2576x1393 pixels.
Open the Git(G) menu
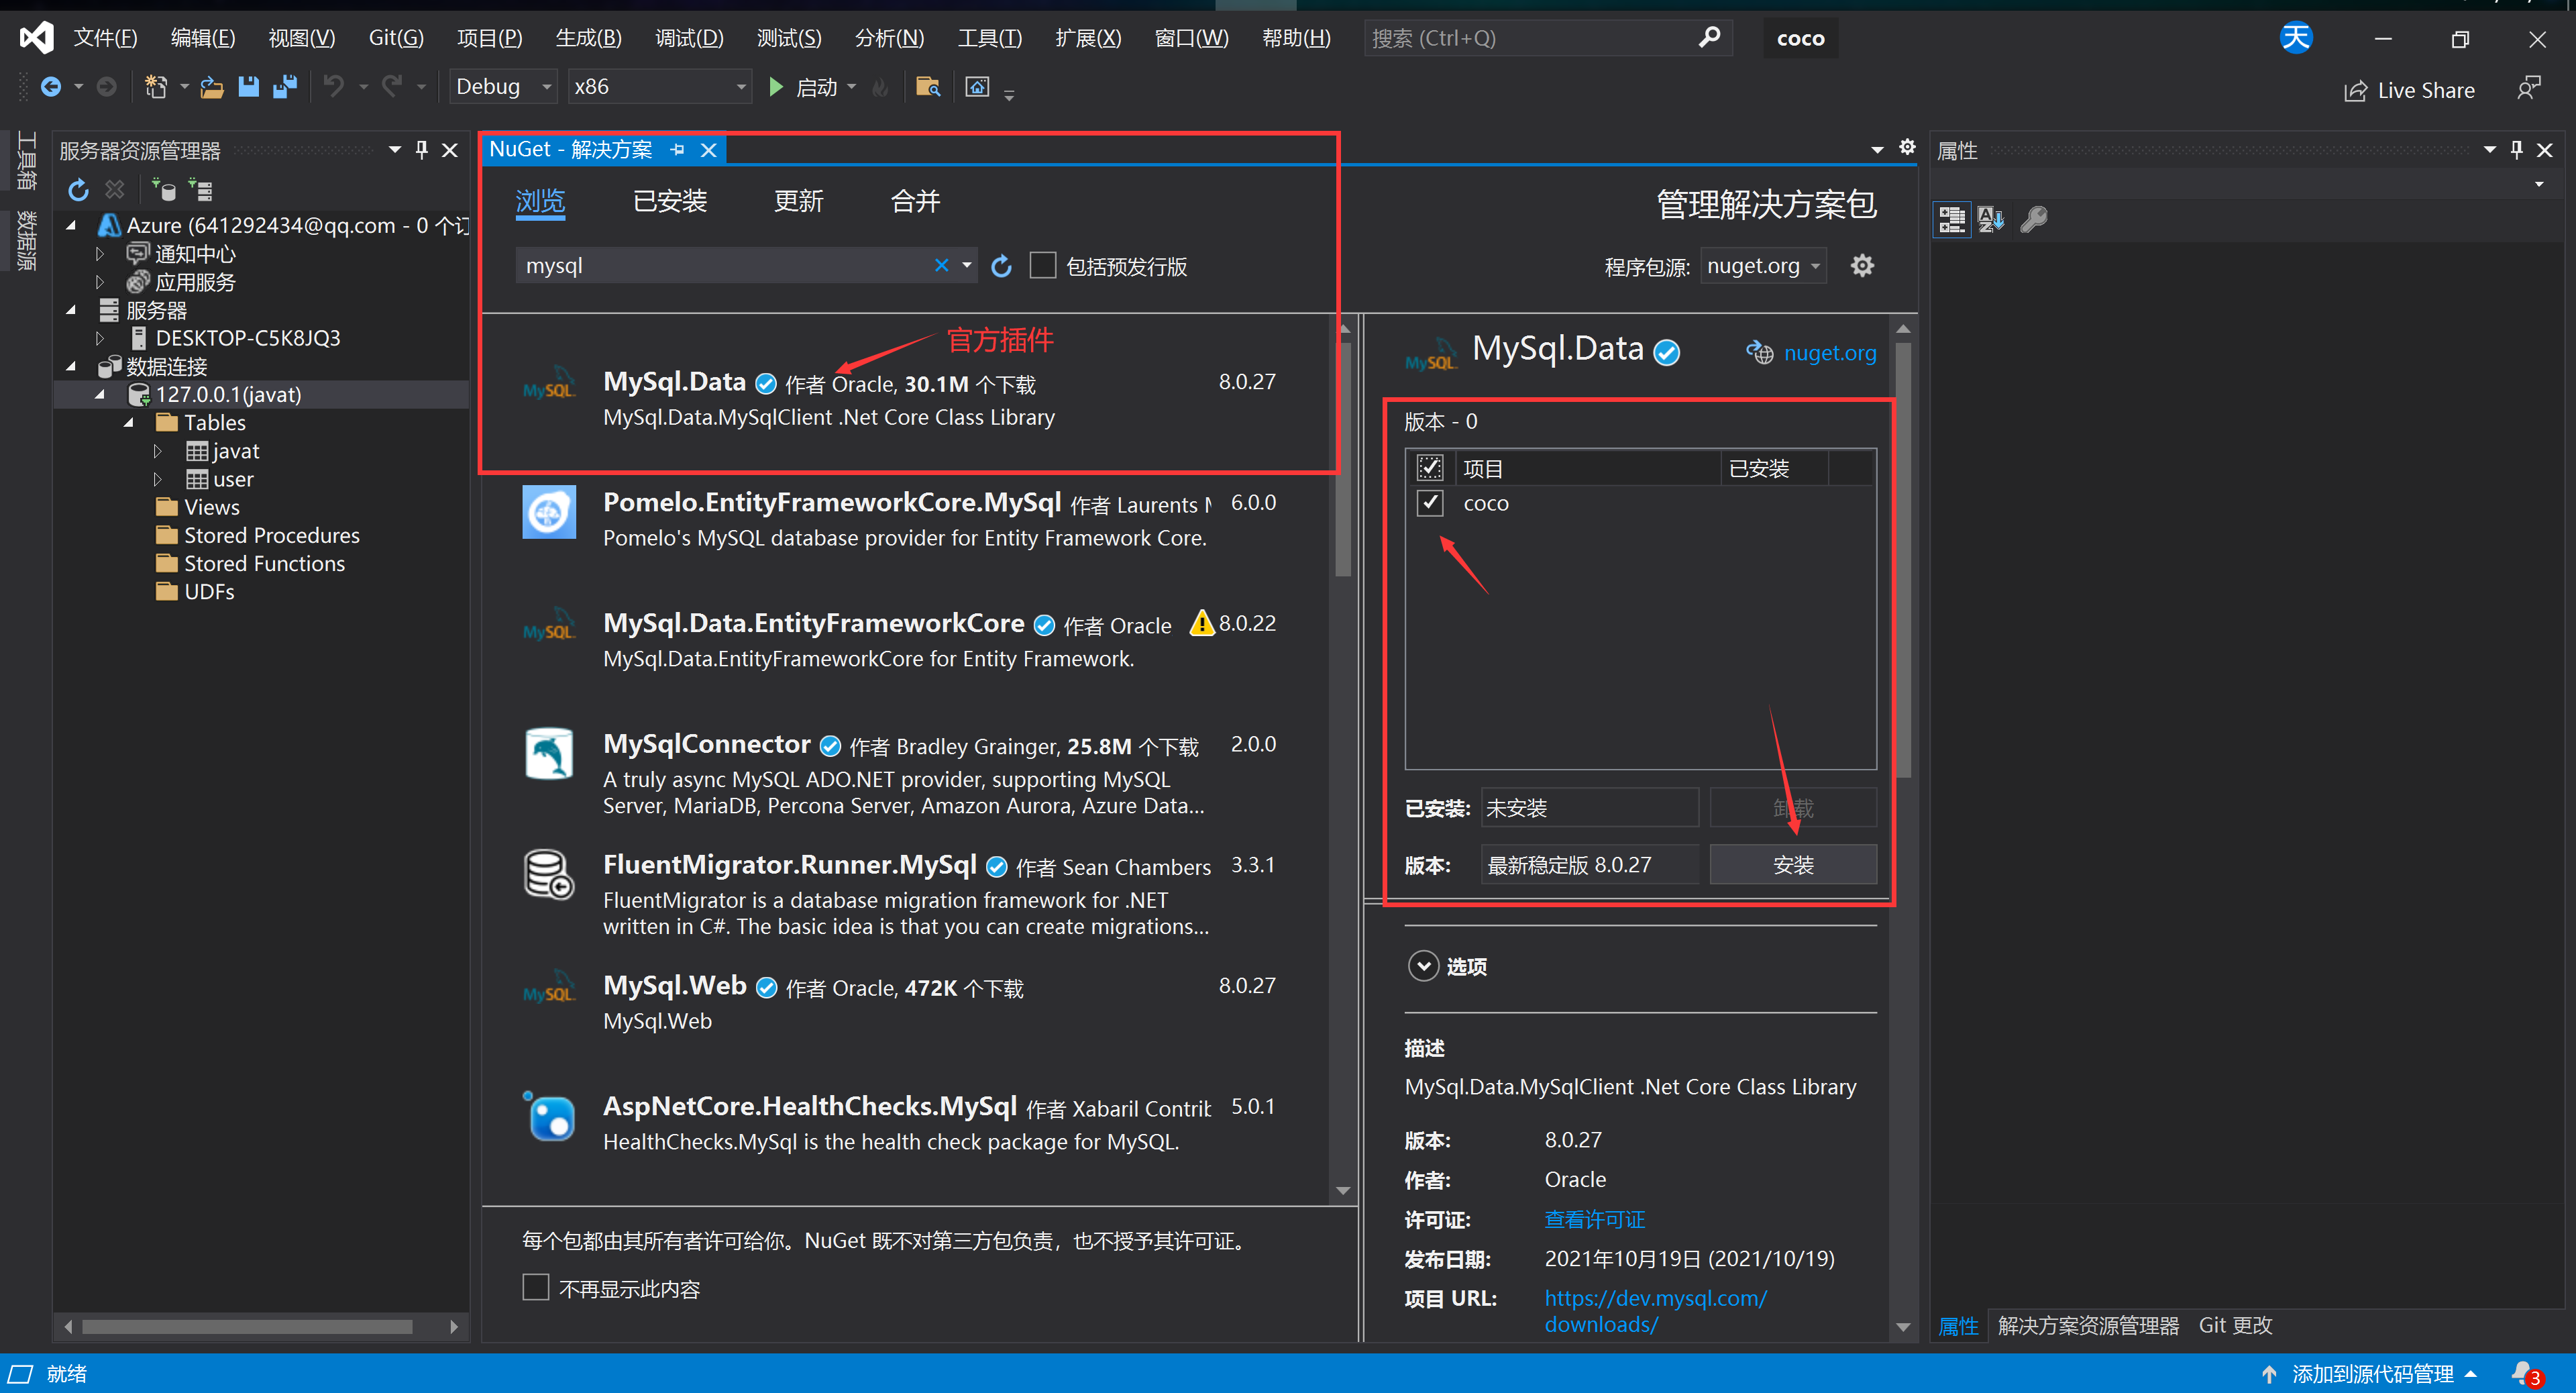[396, 38]
